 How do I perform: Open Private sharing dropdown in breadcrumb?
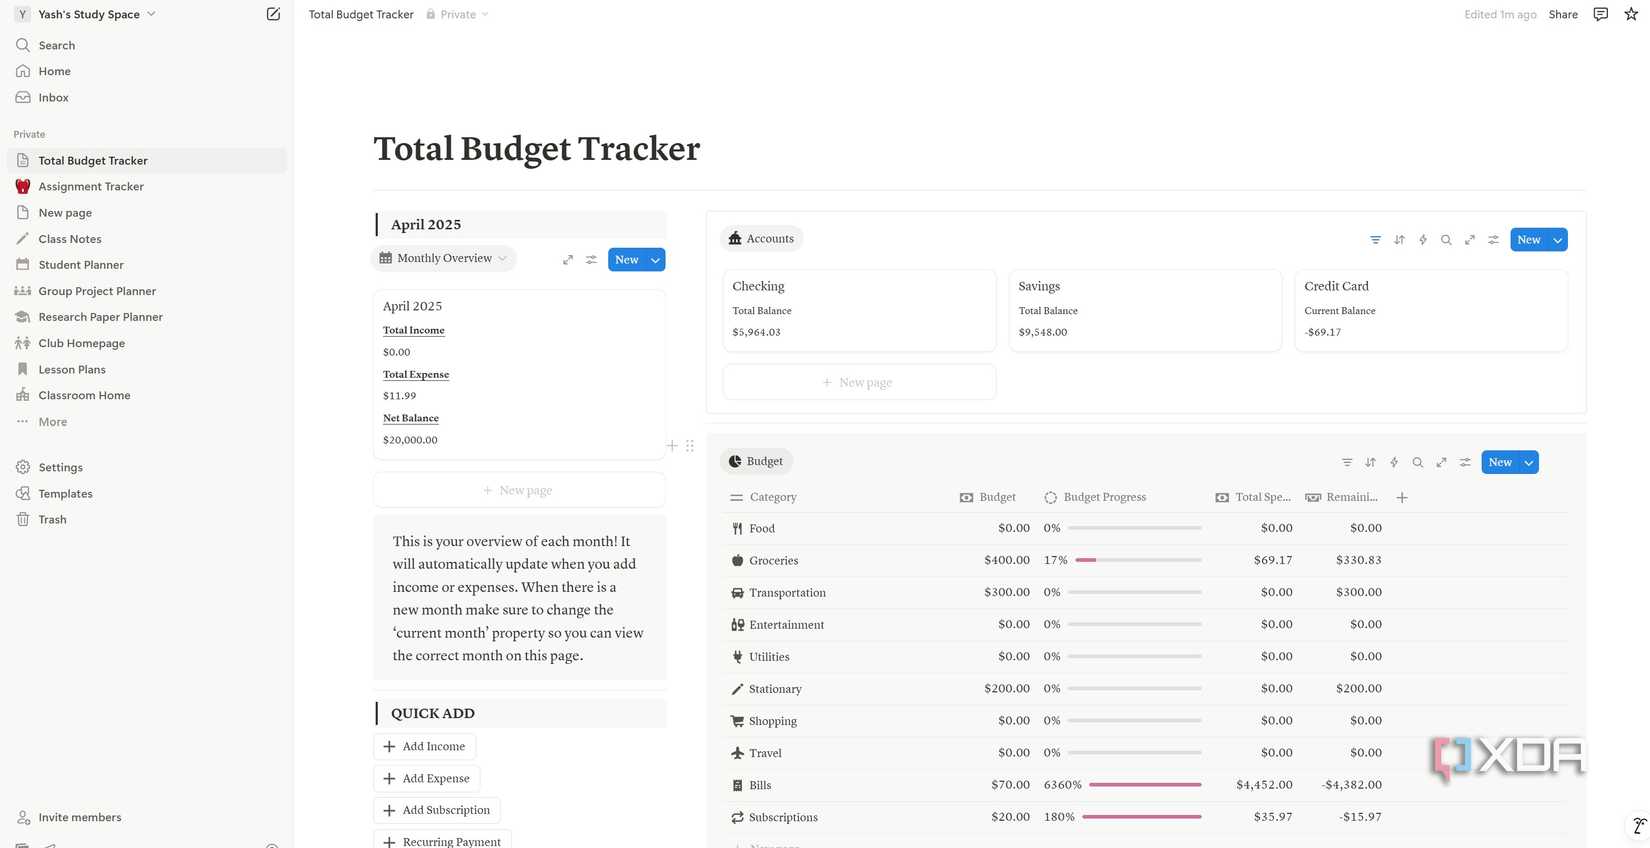457,14
